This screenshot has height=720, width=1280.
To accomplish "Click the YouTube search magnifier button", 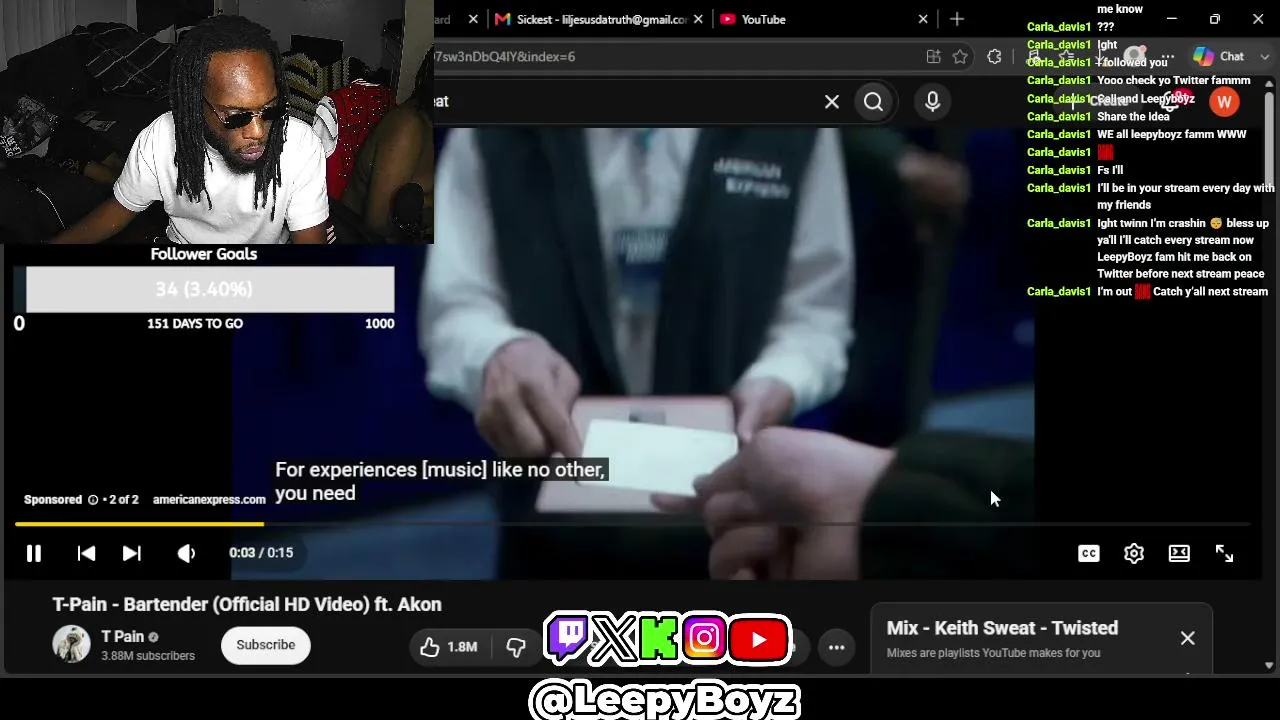I will point(873,101).
